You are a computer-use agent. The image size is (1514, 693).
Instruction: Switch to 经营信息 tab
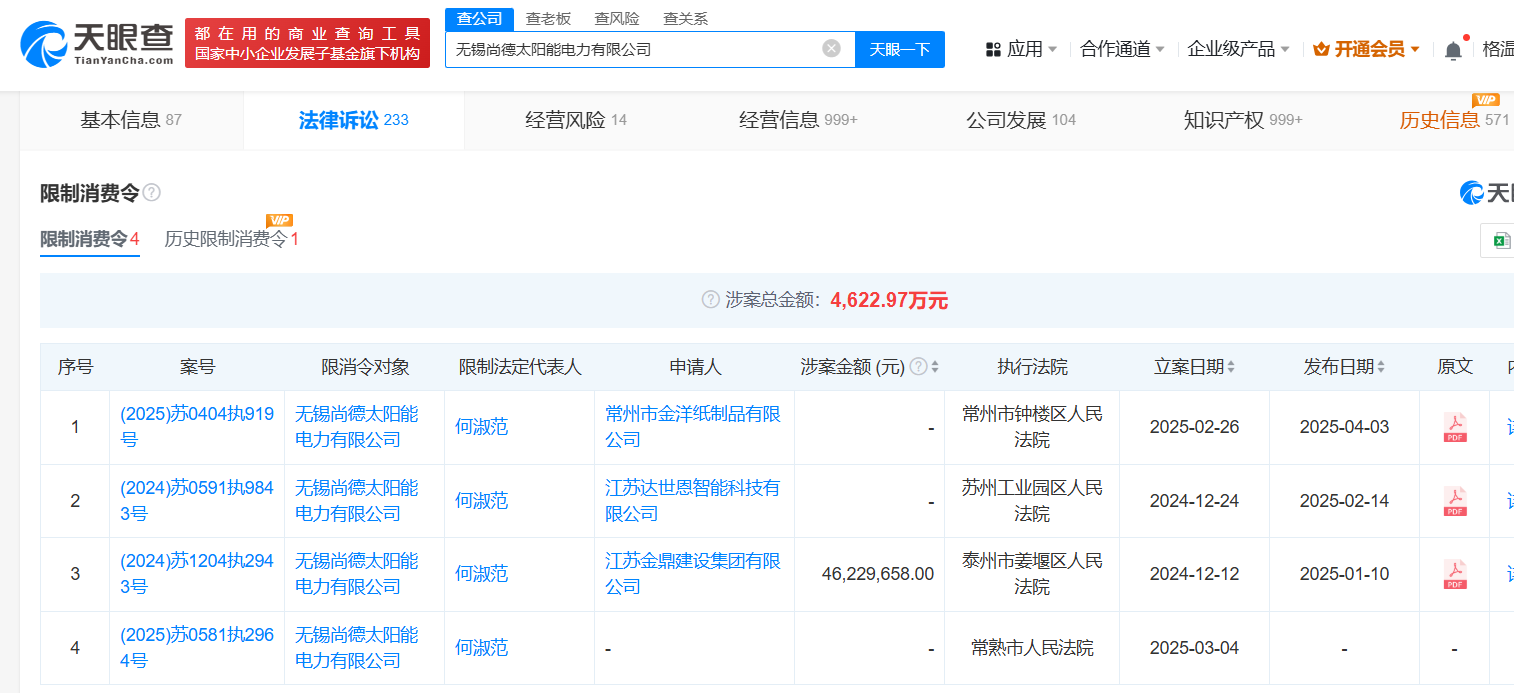[798, 120]
